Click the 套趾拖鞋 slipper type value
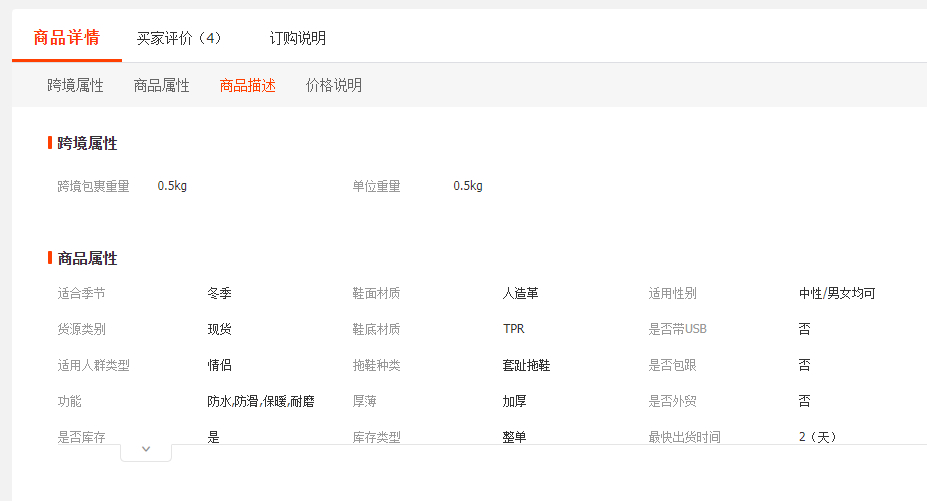This screenshot has height=501, width=927. [x=526, y=365]
